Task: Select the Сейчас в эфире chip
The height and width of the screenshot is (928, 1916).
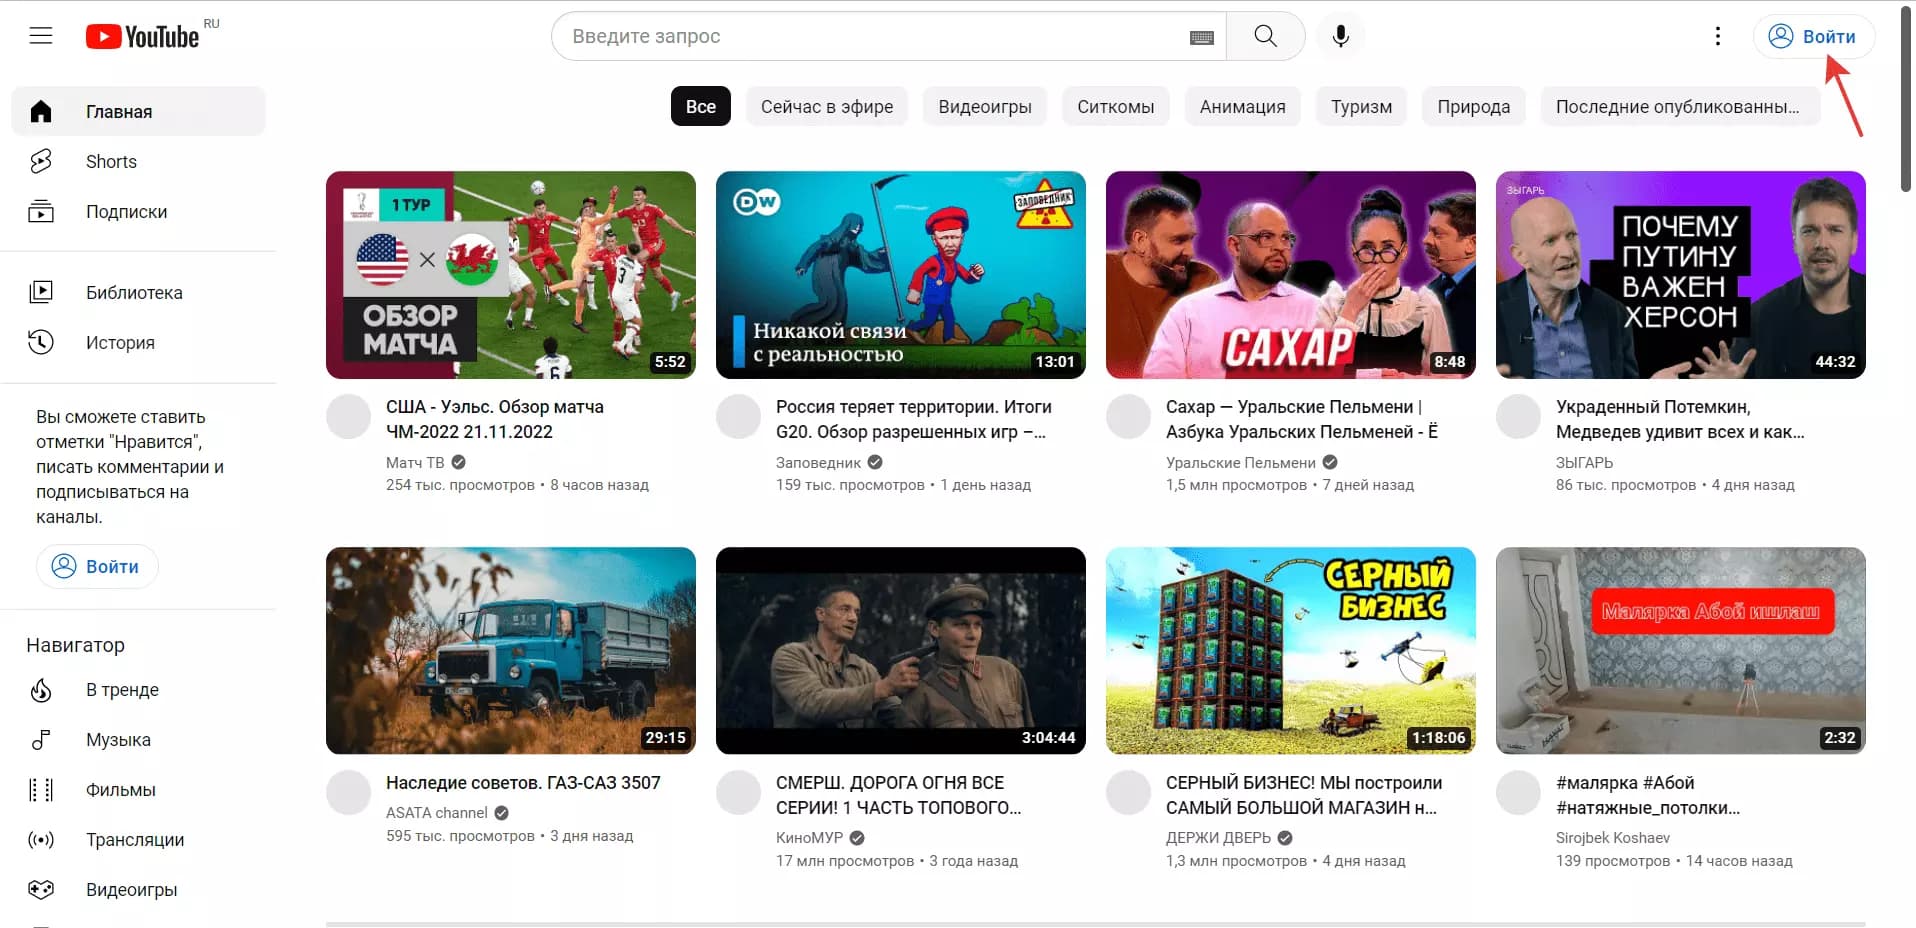Action: tap(827, 106)
